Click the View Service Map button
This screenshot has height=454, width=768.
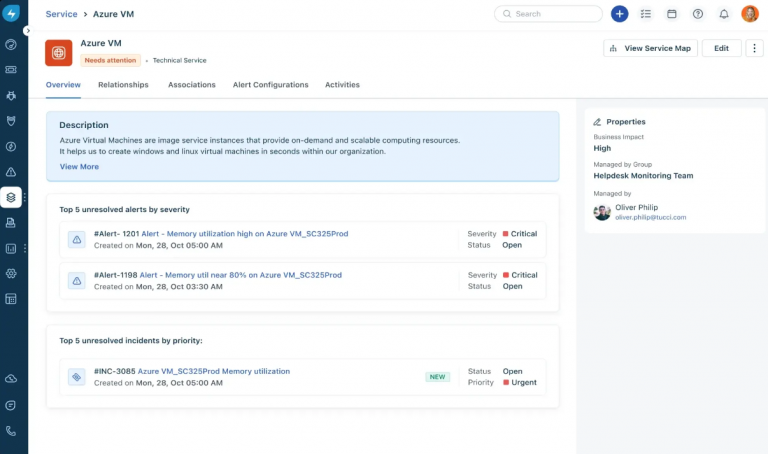pyautogui.click(x=650, y=48)
